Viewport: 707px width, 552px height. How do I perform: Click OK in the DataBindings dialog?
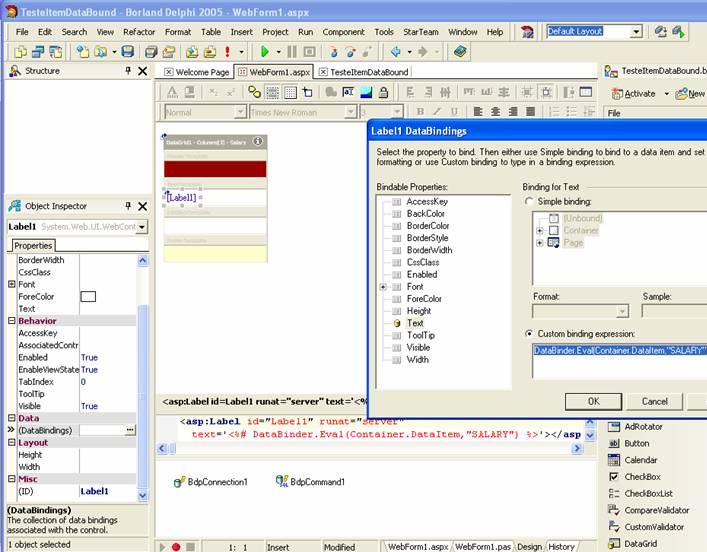[x=593, y=401]
